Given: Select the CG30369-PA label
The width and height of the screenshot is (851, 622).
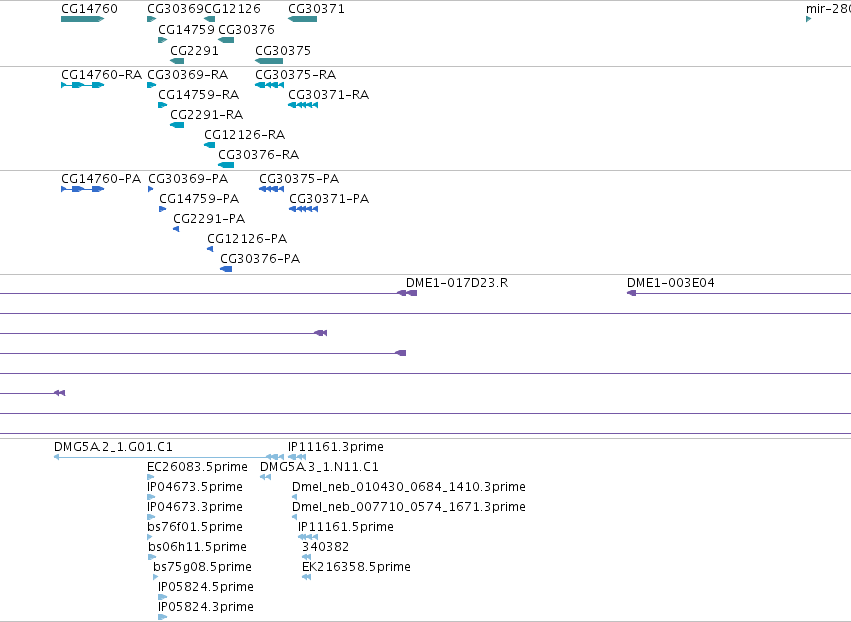Looking at the screenshot, I should pos(188,179).
